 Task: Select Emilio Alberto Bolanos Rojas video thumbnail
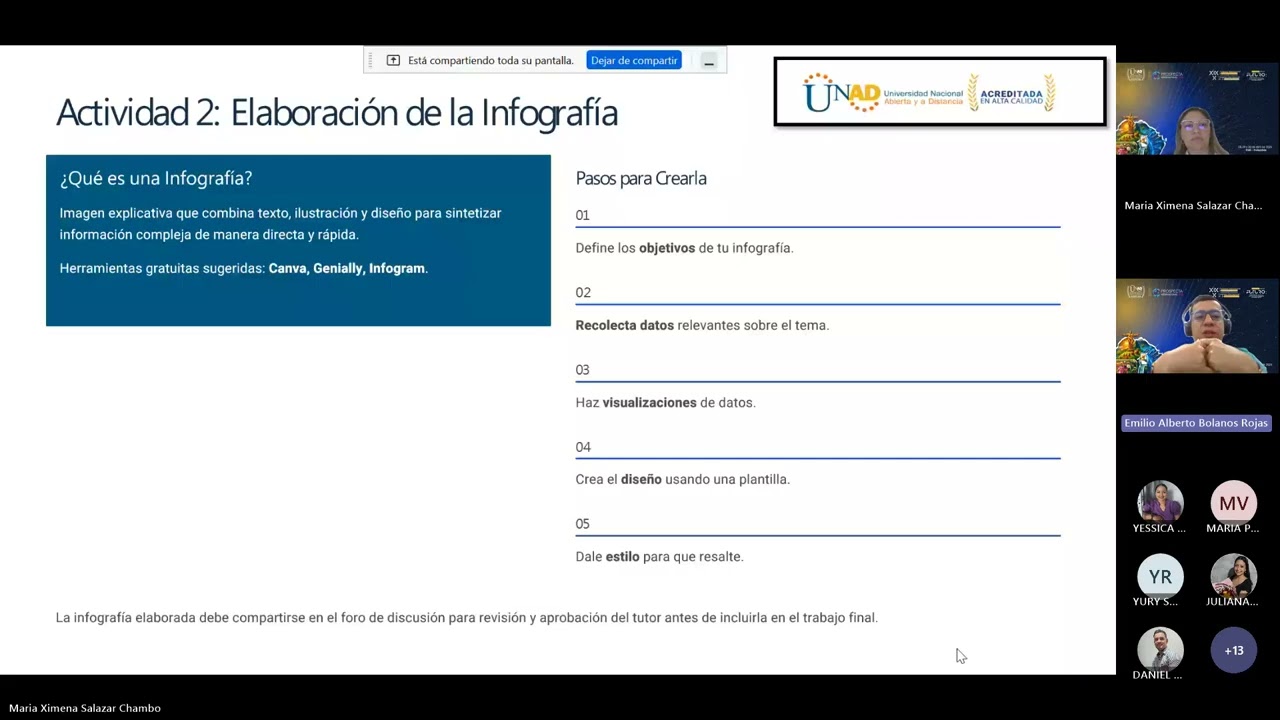pyautogui.click(x=1198, y=326)
